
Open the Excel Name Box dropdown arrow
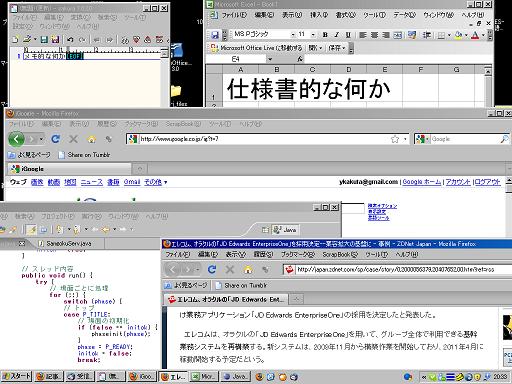270,59
